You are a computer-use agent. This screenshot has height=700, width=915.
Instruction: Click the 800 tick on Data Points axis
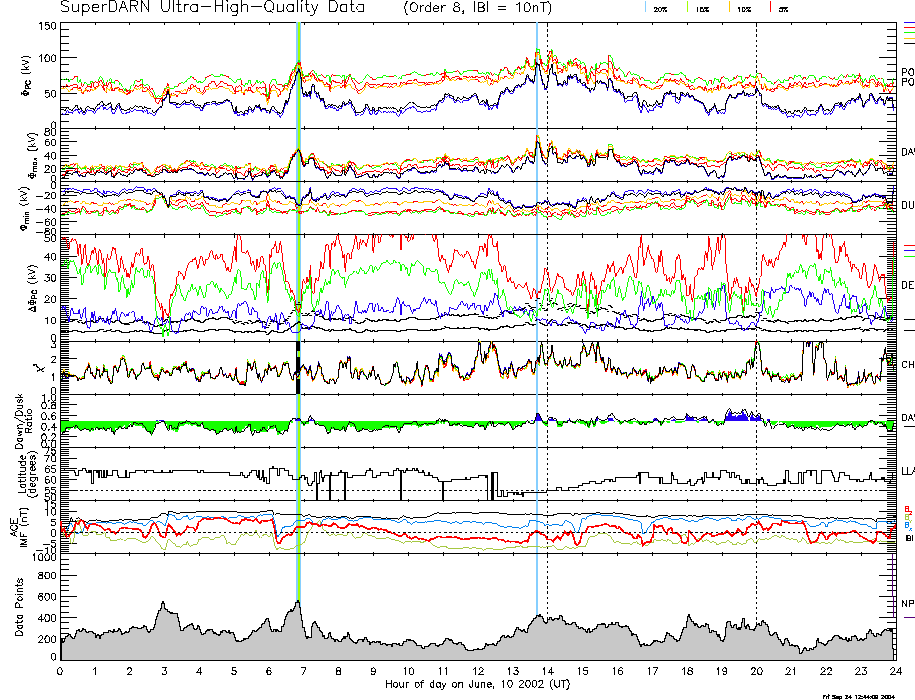coord(48,575)
